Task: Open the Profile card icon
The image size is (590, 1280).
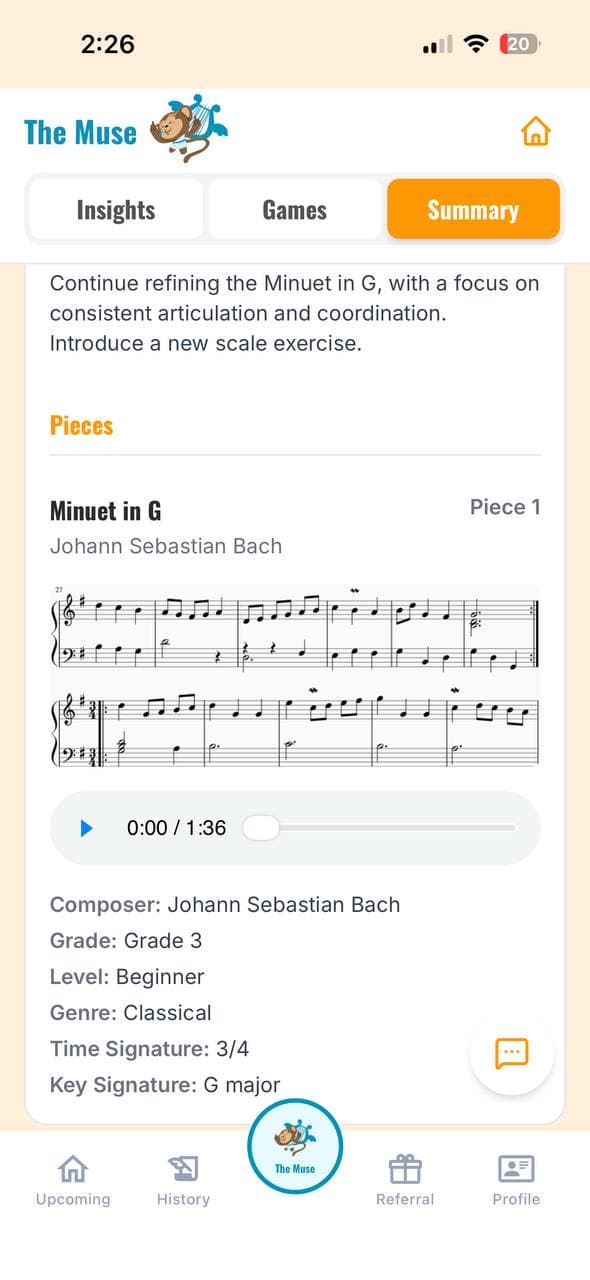Action: (516, 1168)
